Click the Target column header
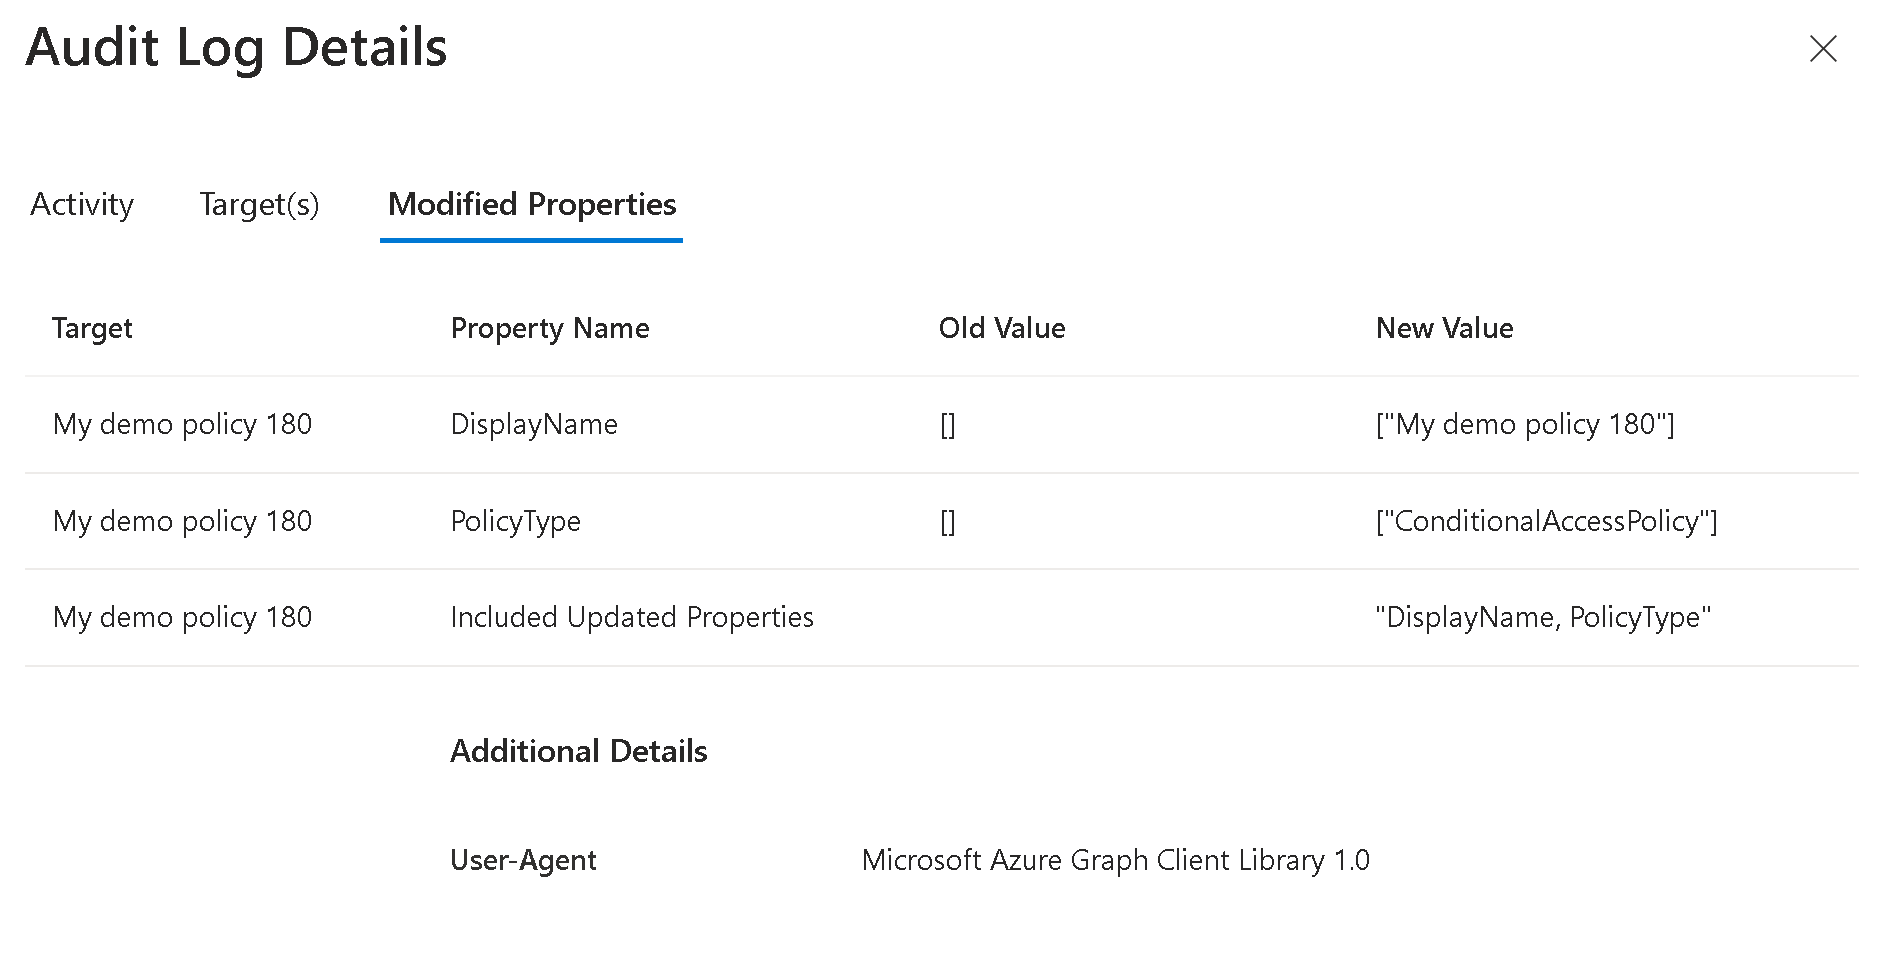The width and height of the screenshot is (1883, 967). click(92, 328)
